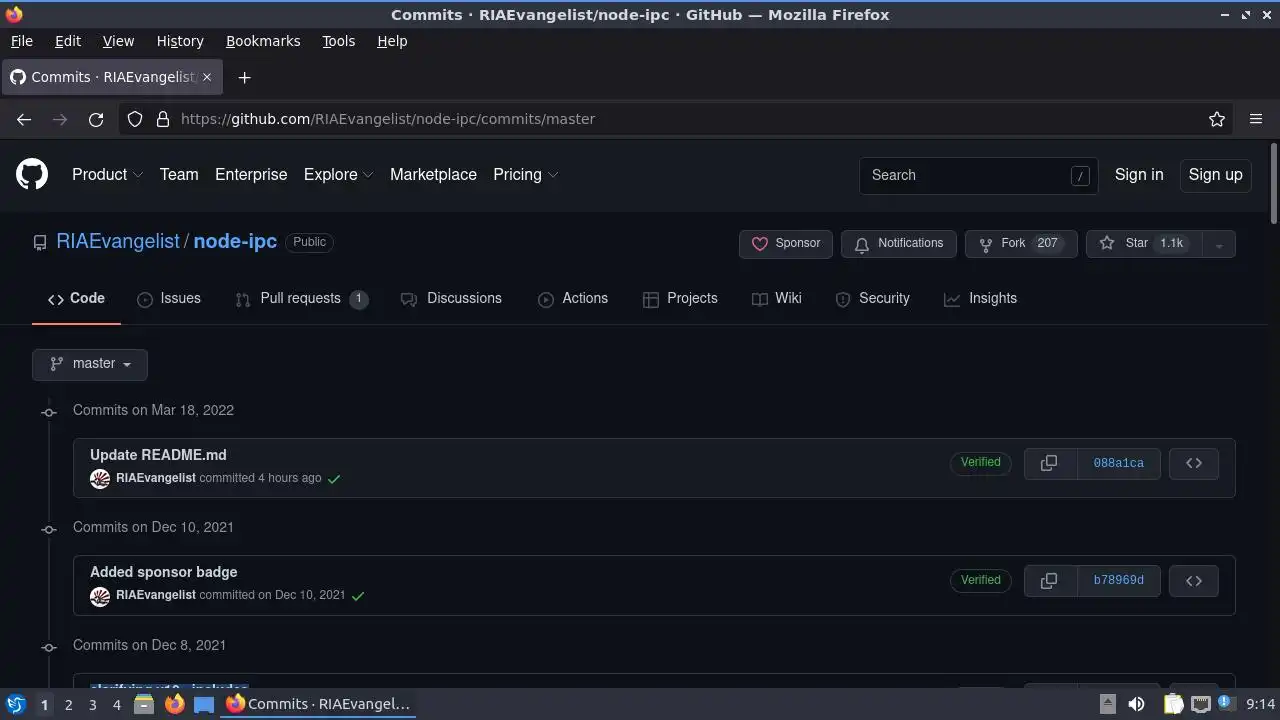
Task: Switch to the Pull requests tab
Action: click(x=301, y=299)
